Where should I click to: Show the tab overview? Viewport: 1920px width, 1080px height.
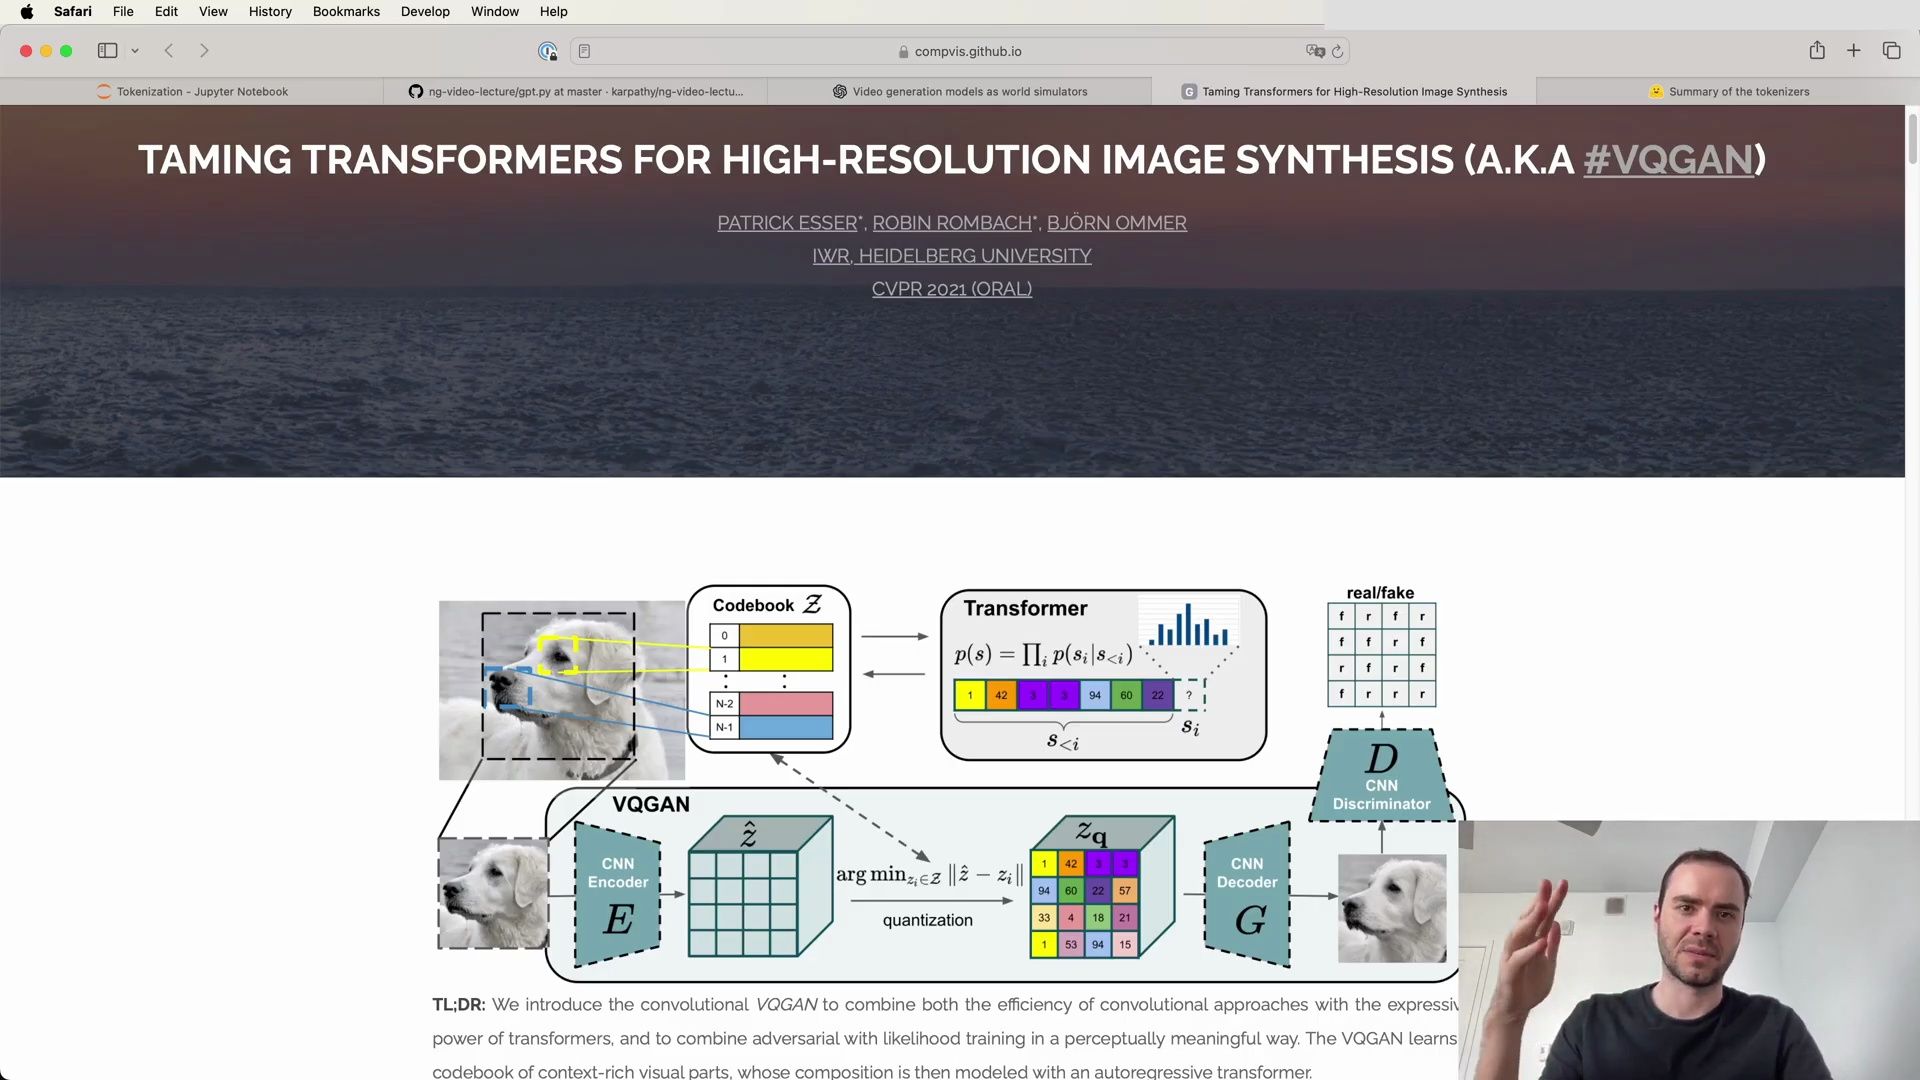1891,50
